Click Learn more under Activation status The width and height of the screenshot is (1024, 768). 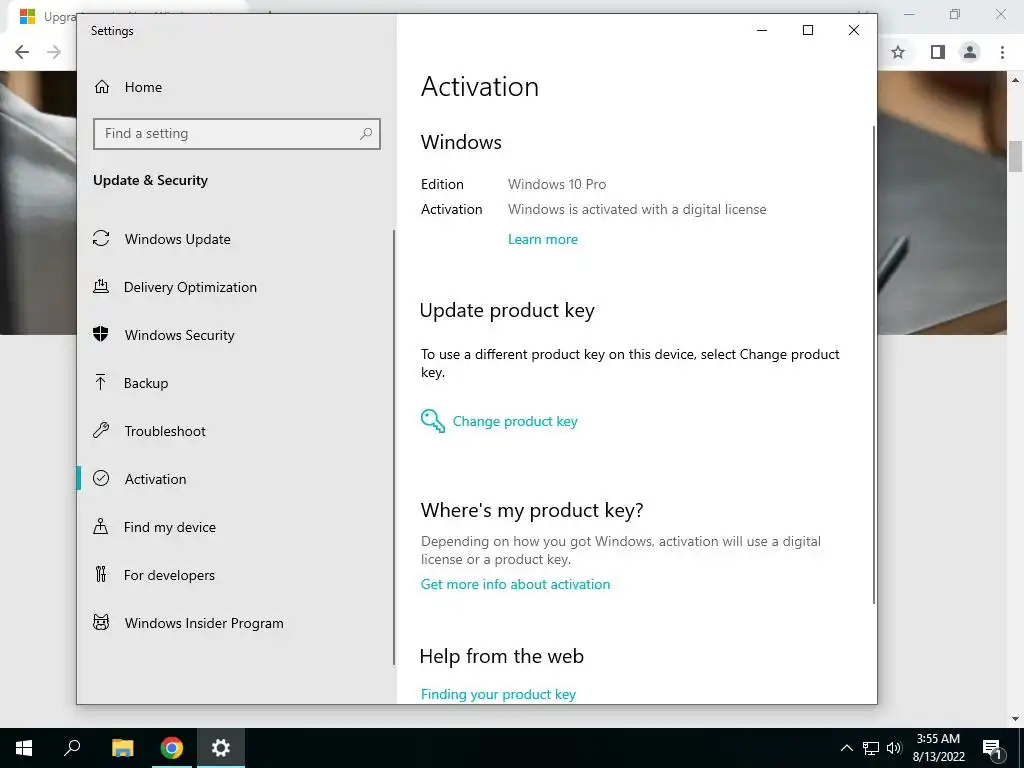pyautogui.click(x=543, y=239)
